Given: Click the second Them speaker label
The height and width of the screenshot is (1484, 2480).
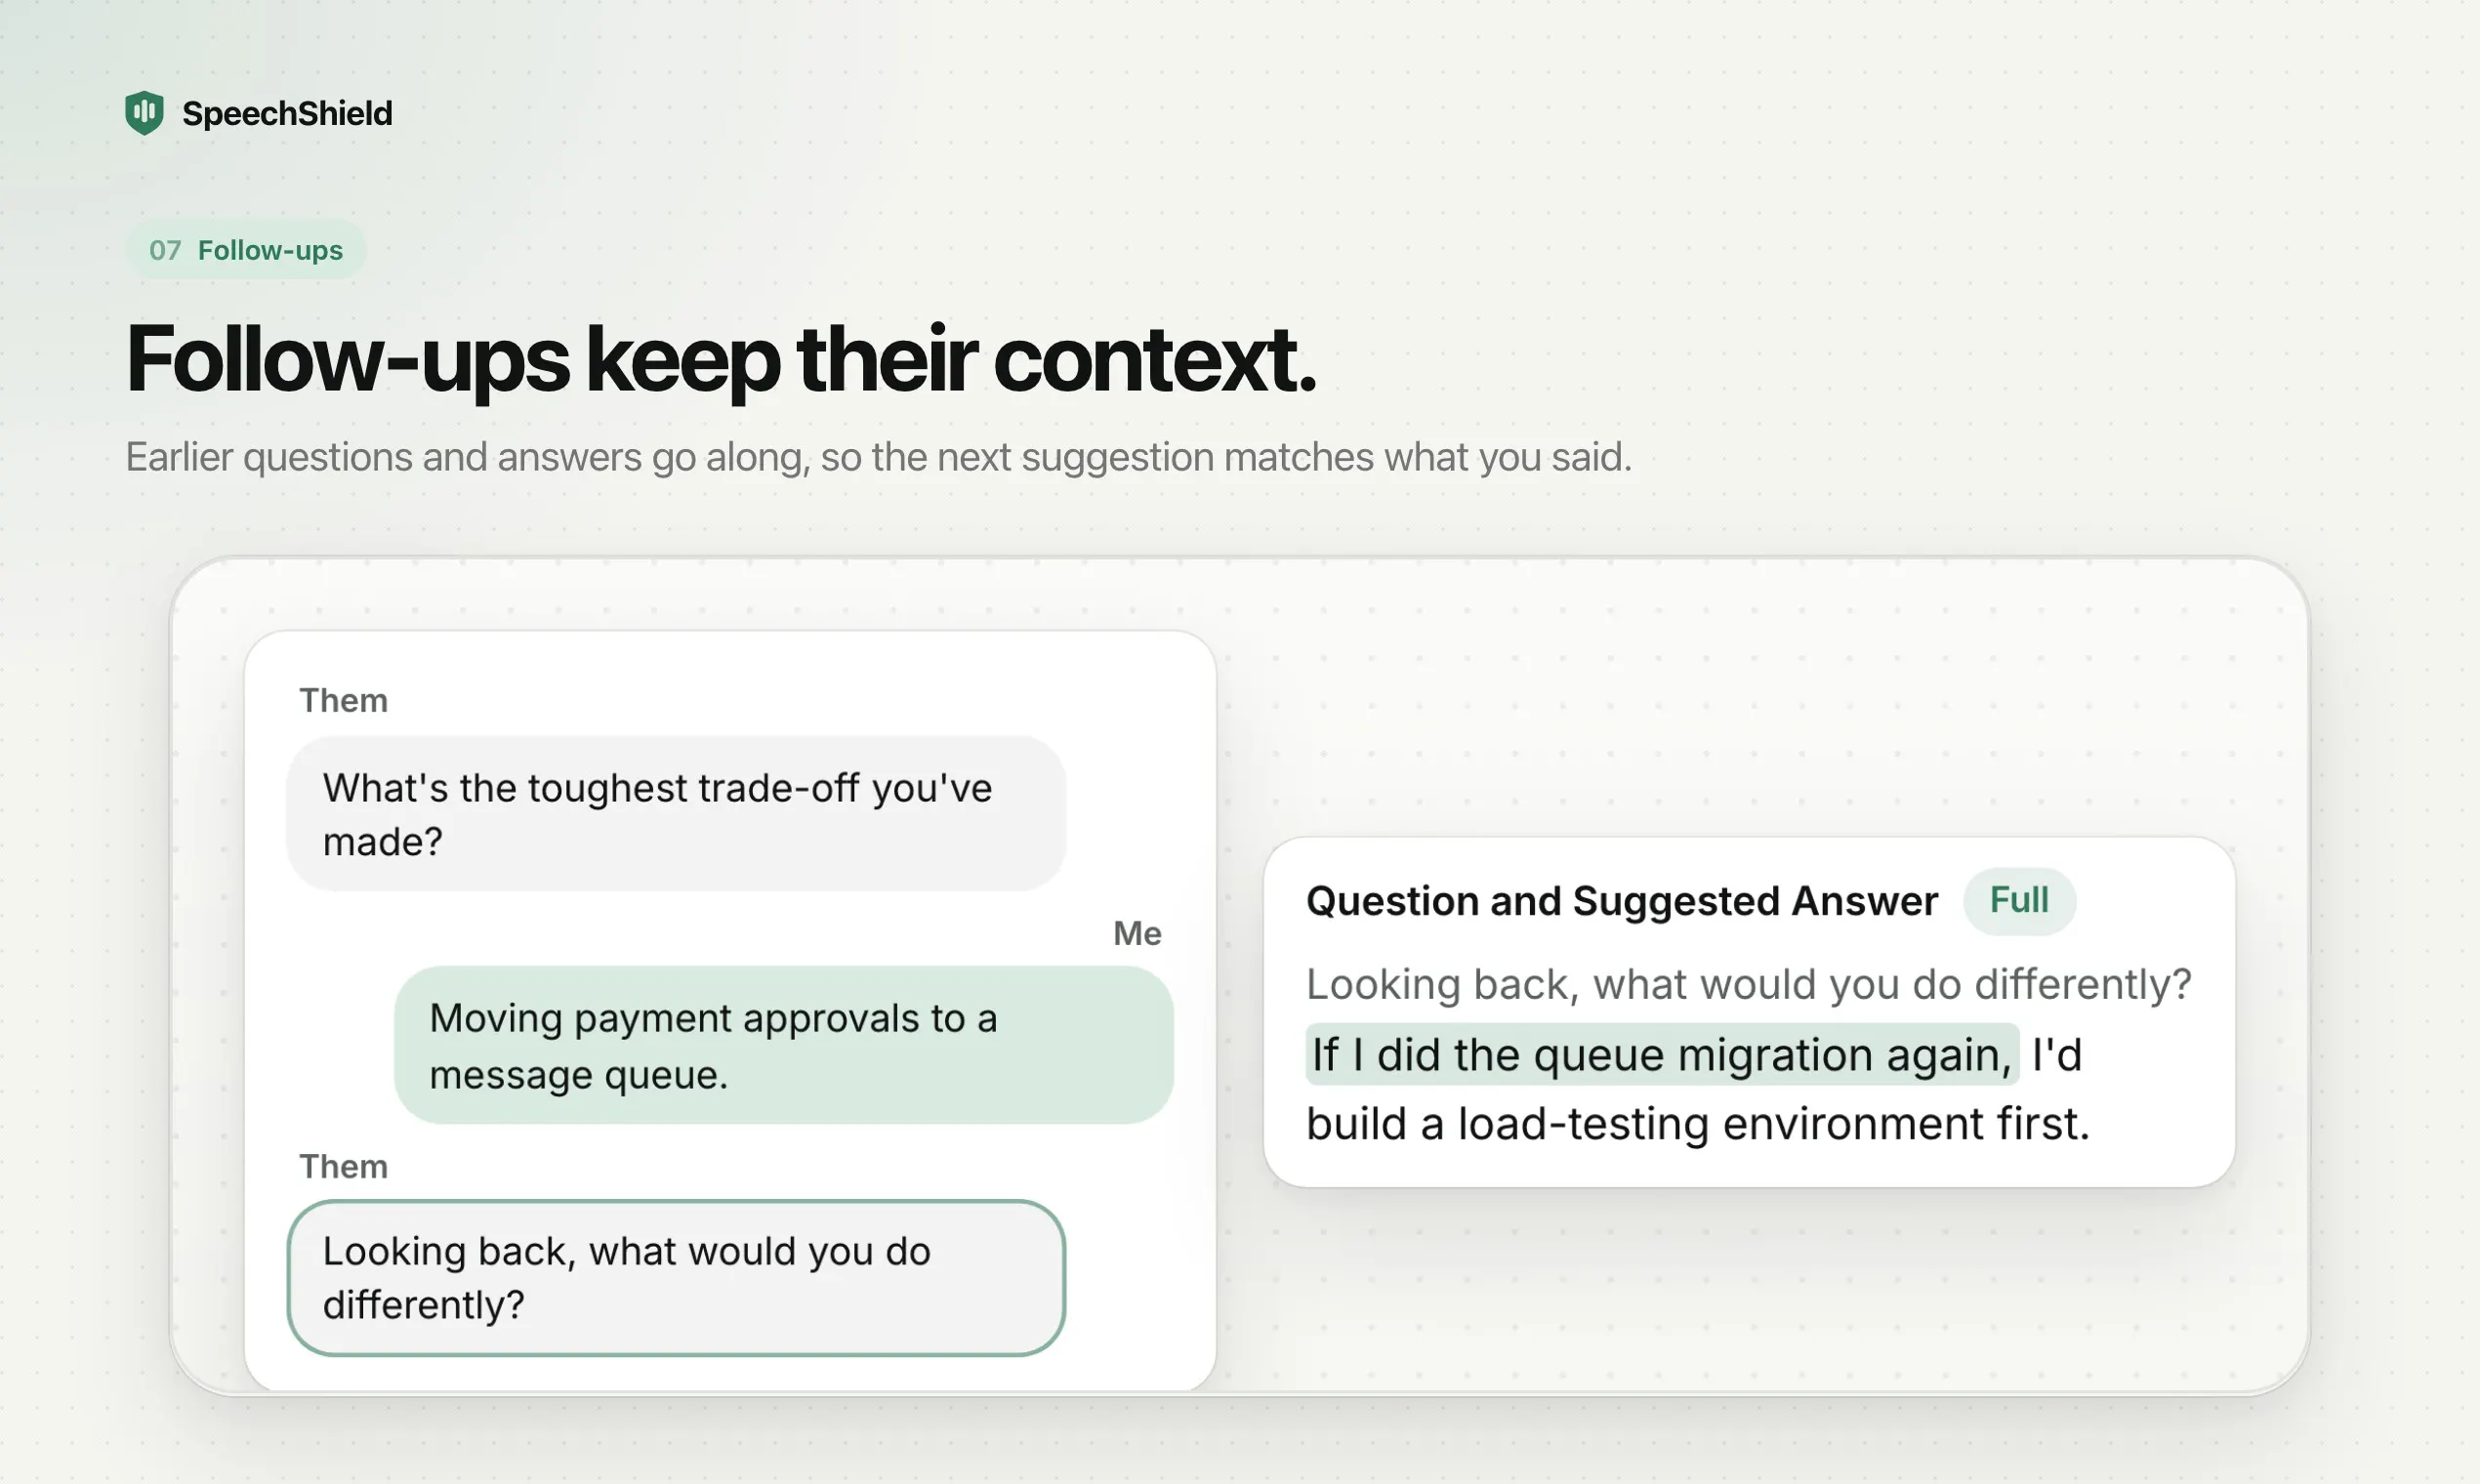Looking at the screenshot, I should click(x=343, y=1167).
